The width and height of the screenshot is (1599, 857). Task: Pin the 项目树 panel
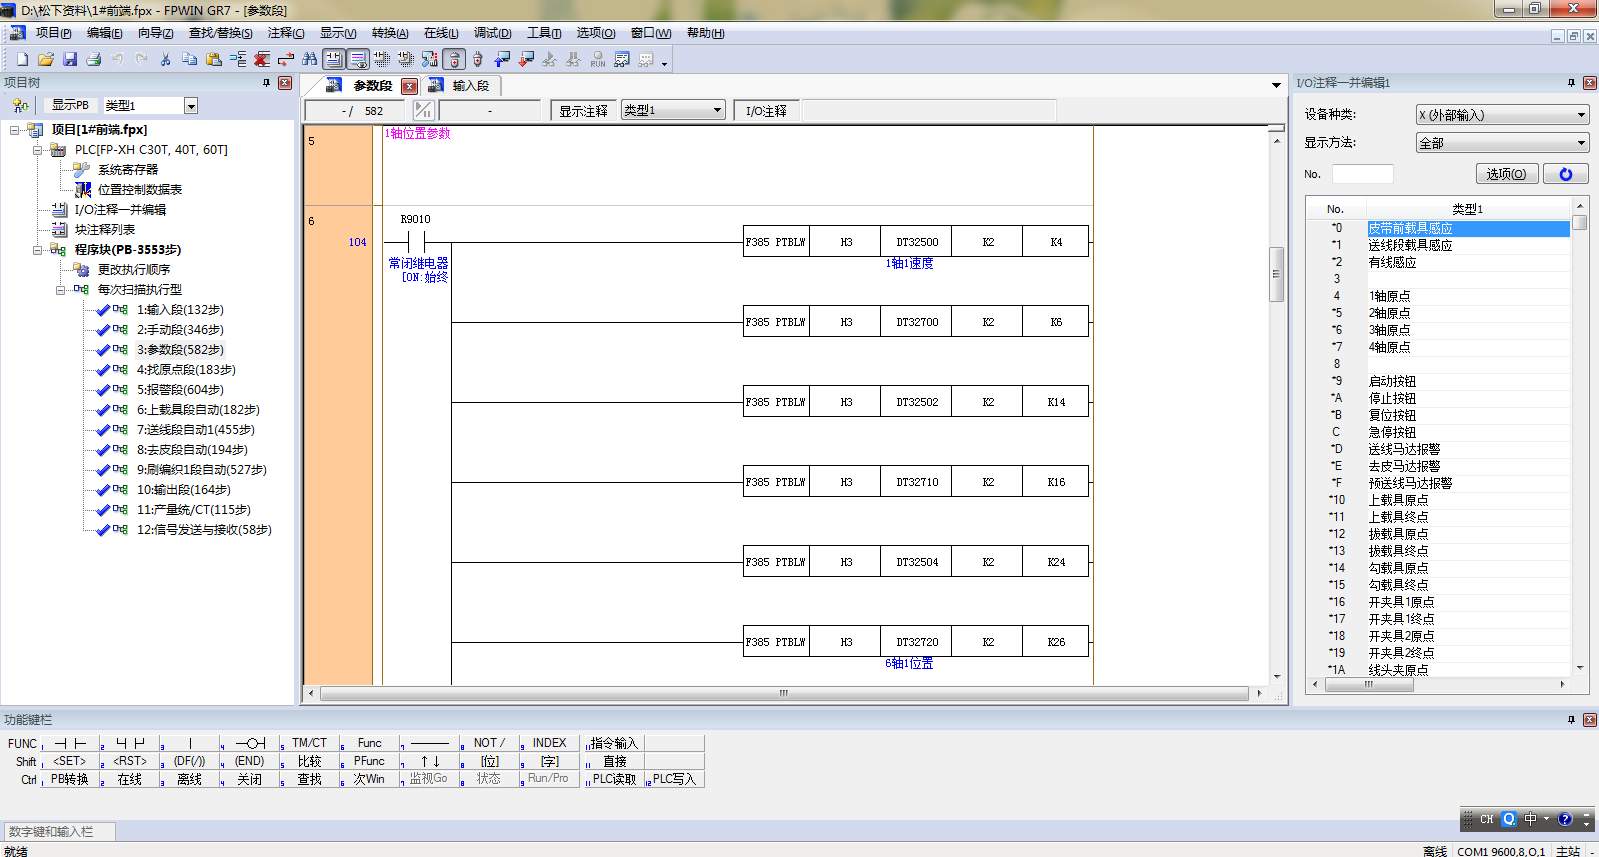(266, 83)
